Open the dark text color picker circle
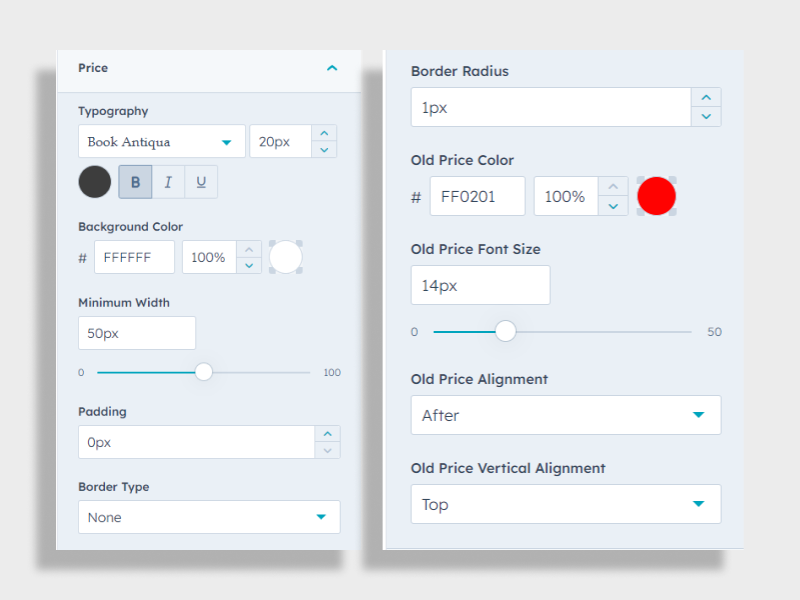Screen dimensions: 800x600 (95, 181)
